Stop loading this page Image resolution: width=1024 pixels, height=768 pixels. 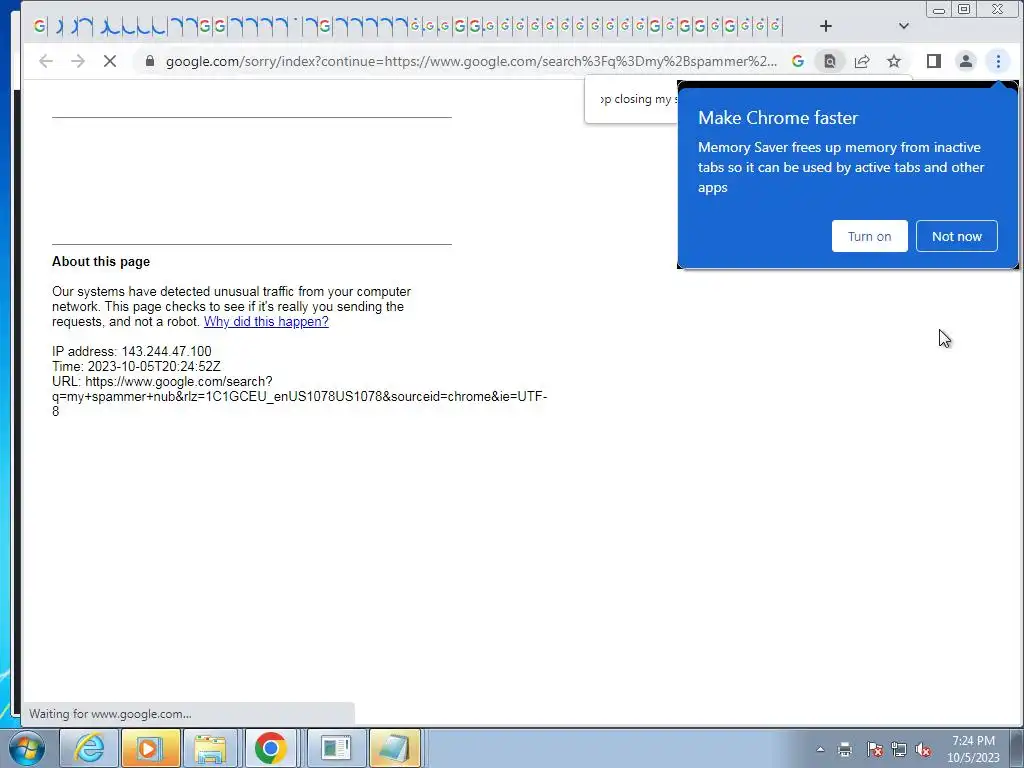[110, 61]
